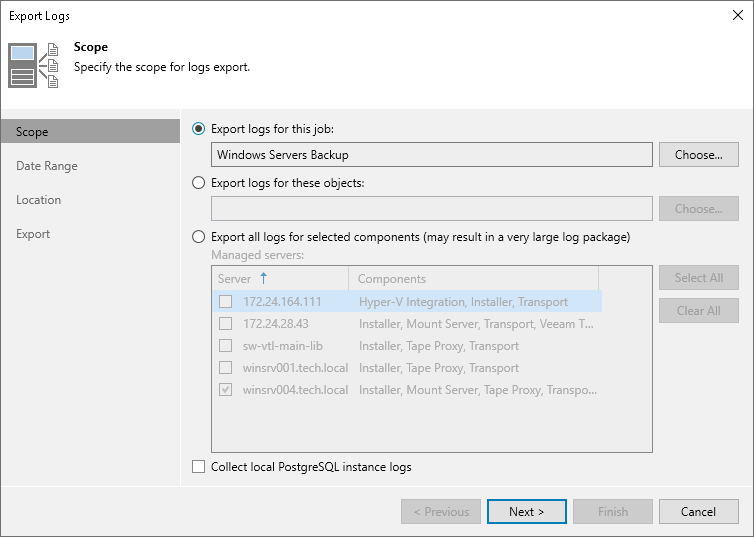
Task: Click sw-vtl-main-lib components cell
Action: point(439,346)
